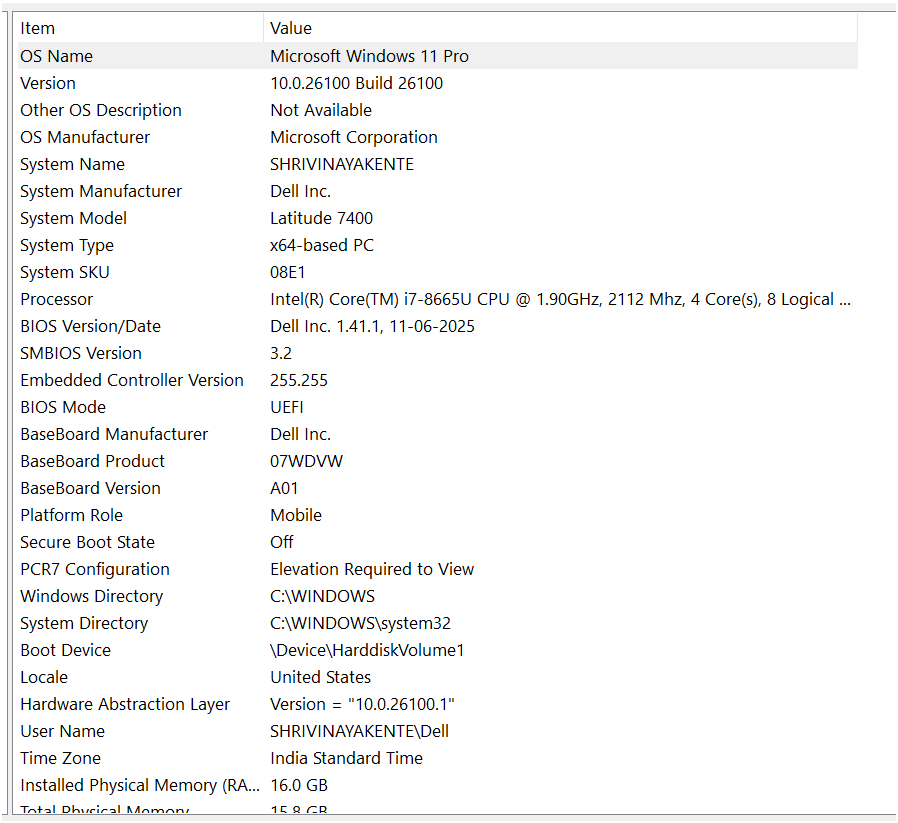Click the Item column header

[140, 28]
